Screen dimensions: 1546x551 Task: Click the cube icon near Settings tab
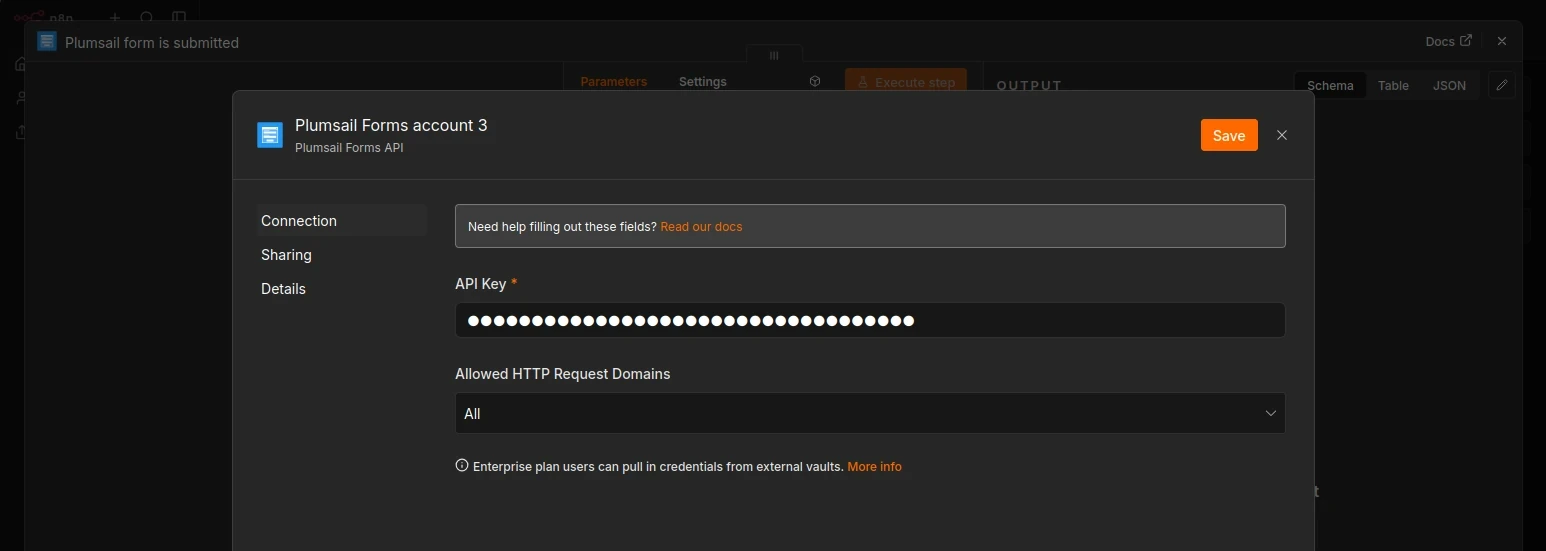(x=815, y=82)
